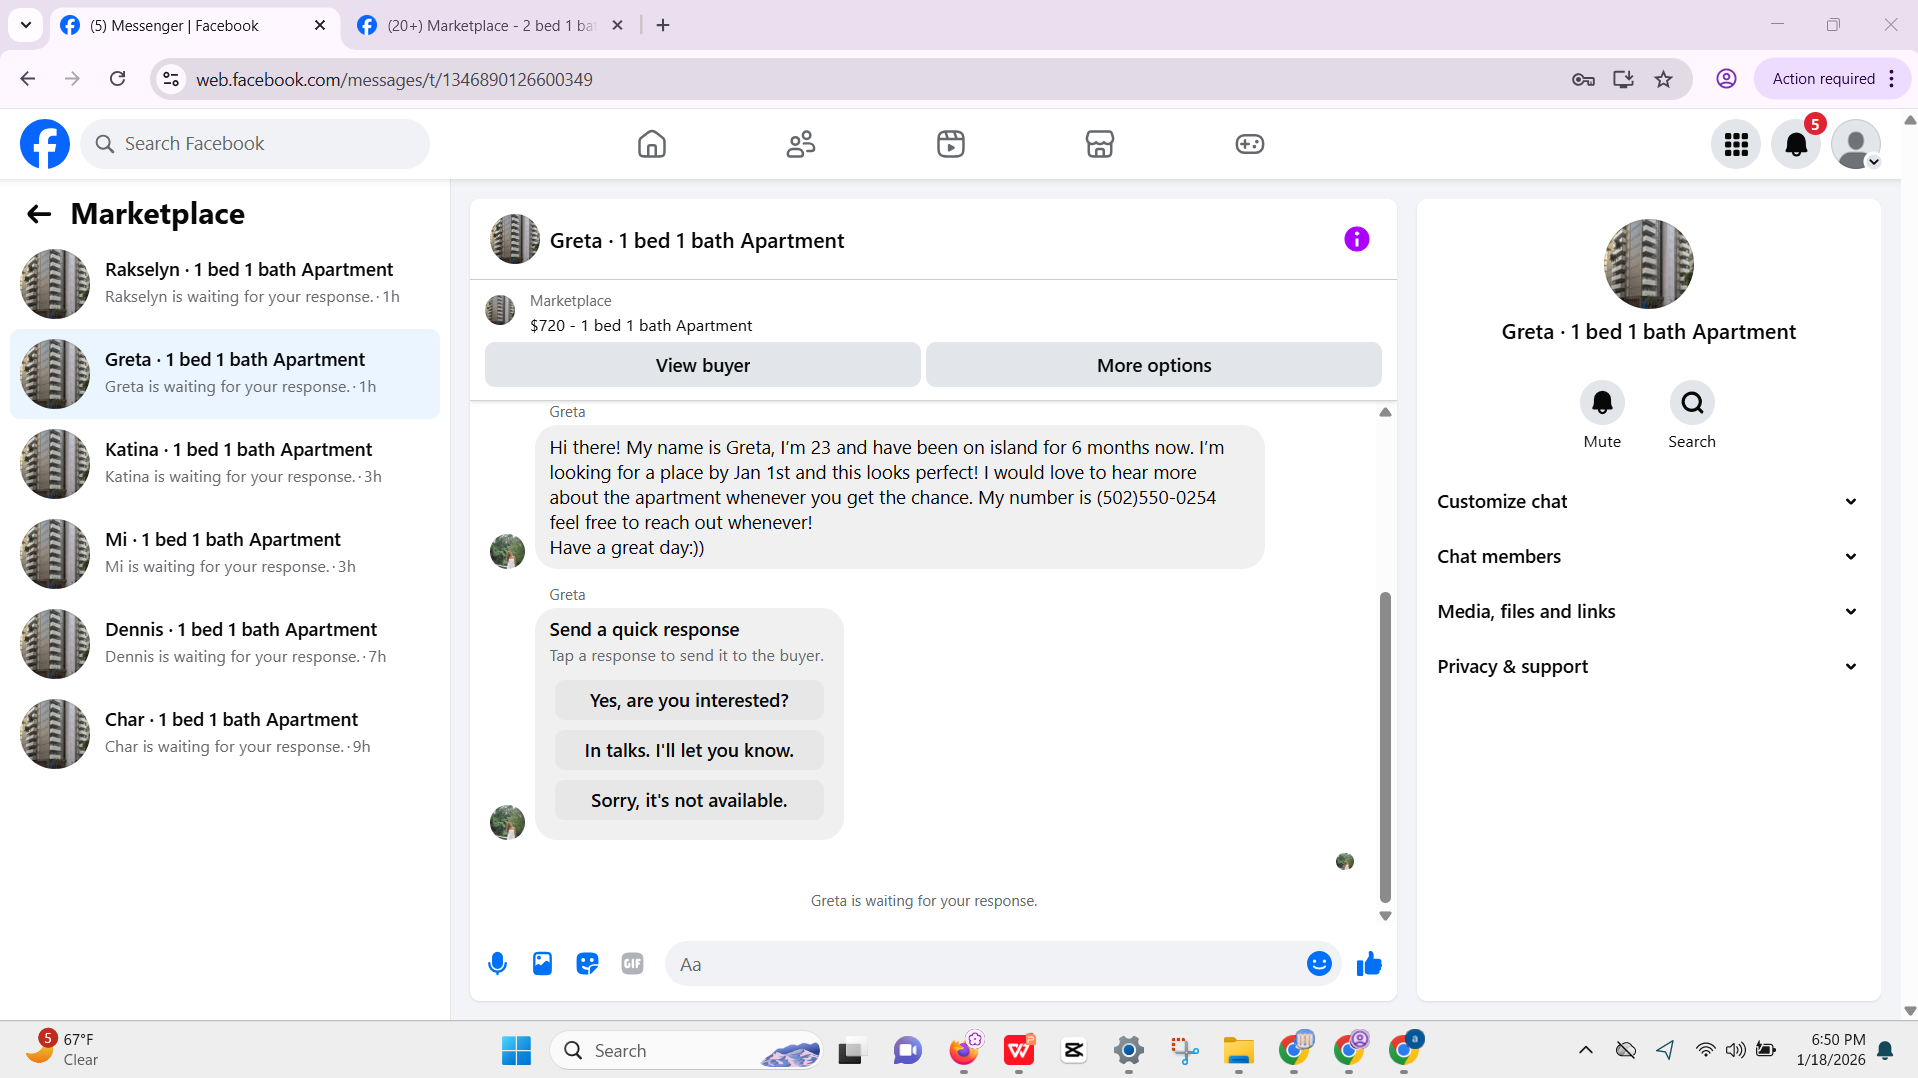1918x1078 pixels.
Task: Click Windows taskbar Search box
Action: (686, 1051)
